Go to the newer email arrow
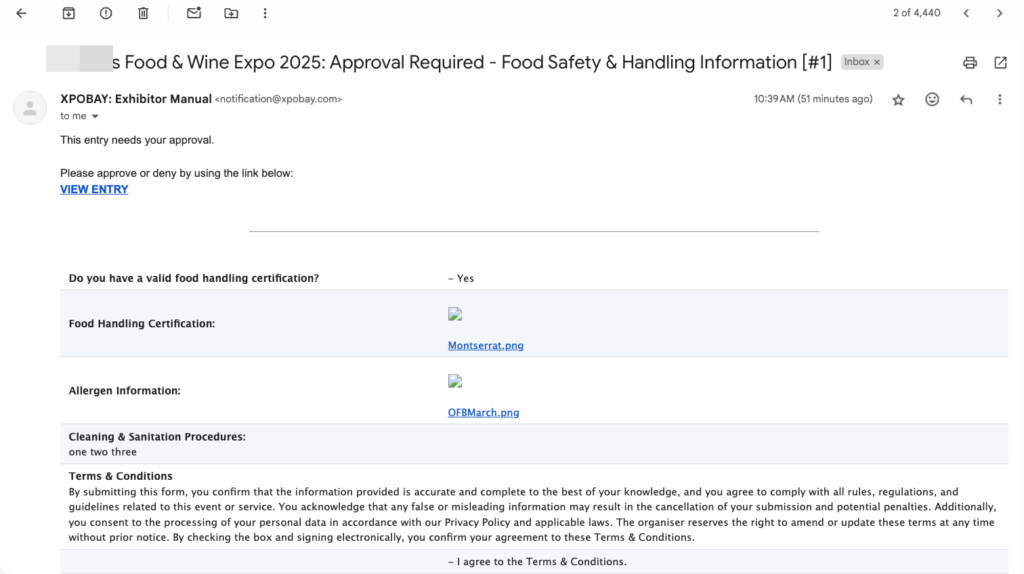The width and height of the screenshot is (1024, 574). 966,13
